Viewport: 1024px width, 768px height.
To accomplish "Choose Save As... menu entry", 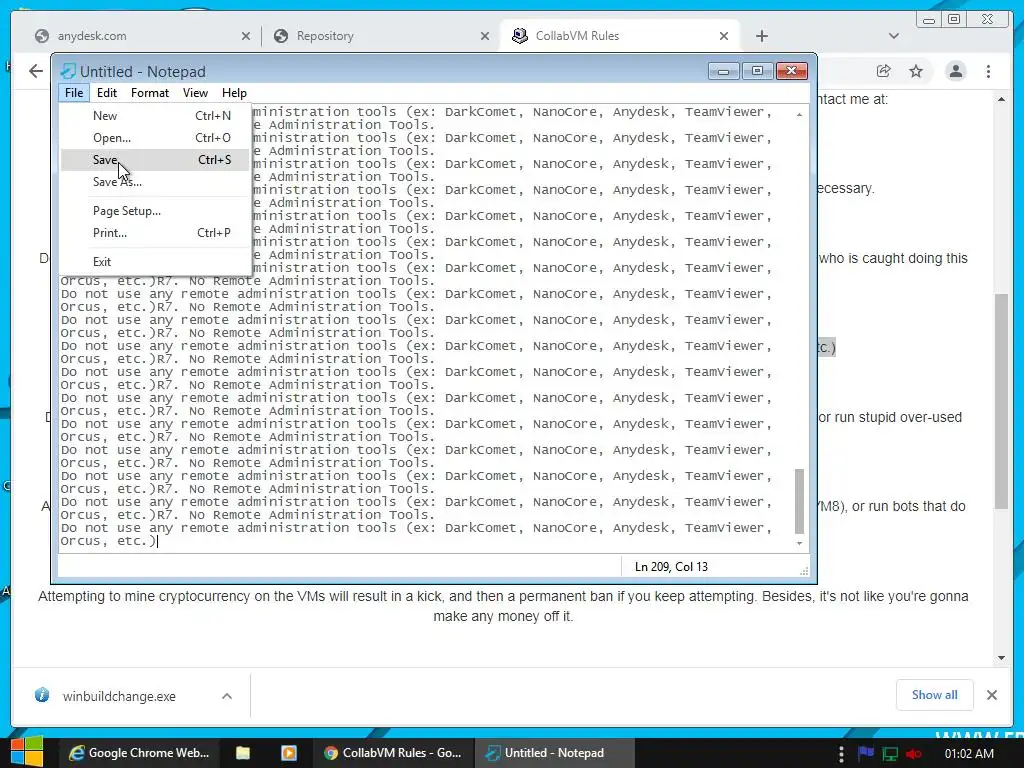I will pos(155,182).
